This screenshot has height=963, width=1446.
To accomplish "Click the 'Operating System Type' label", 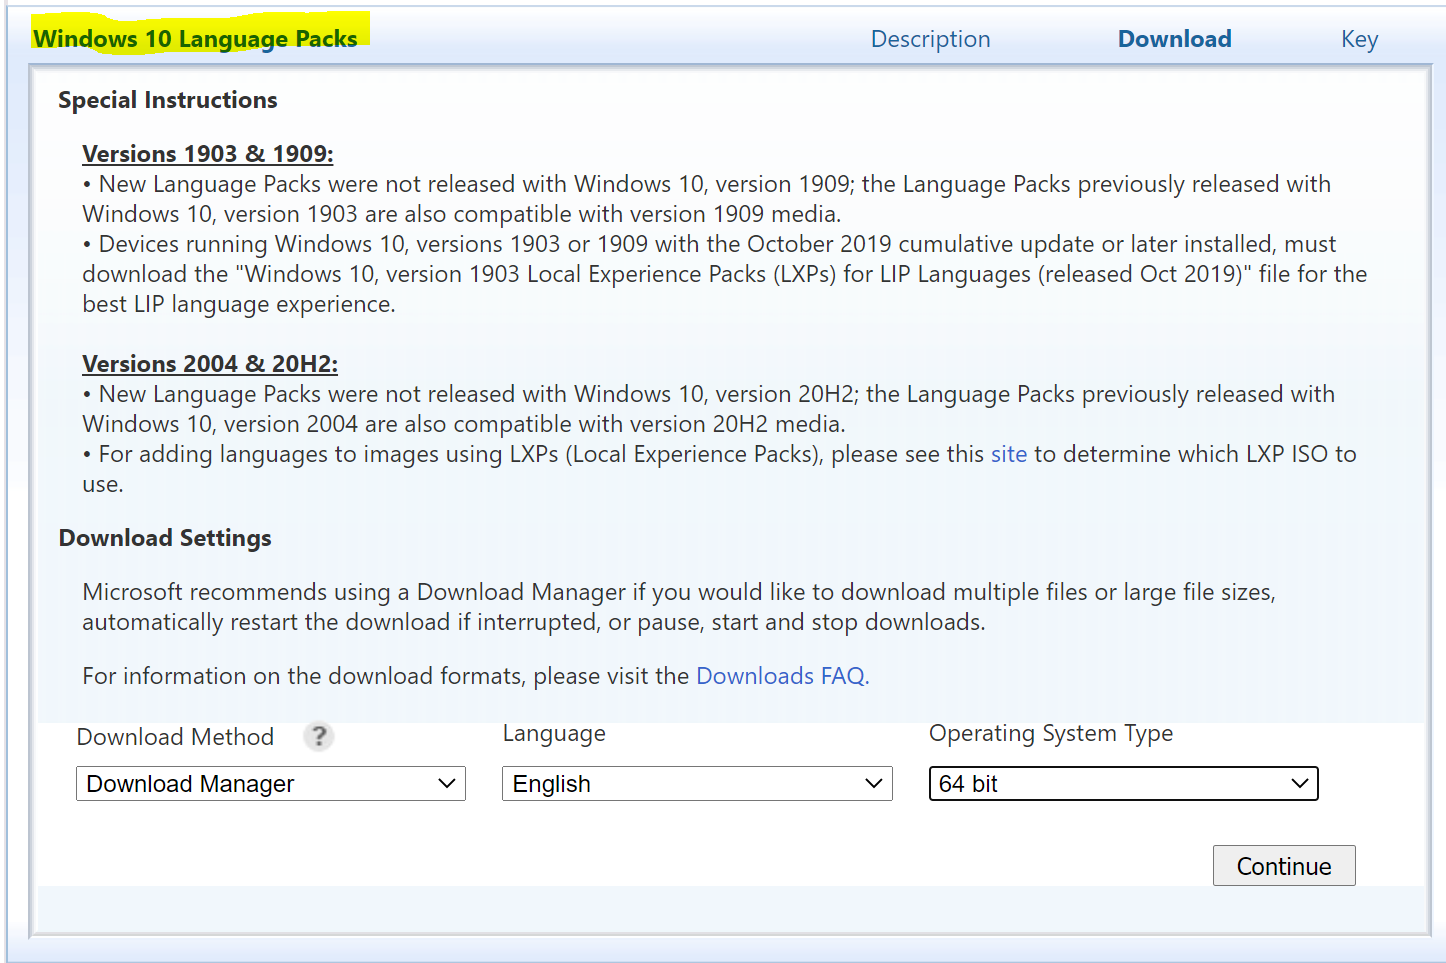I will (x=1051, y=734).
